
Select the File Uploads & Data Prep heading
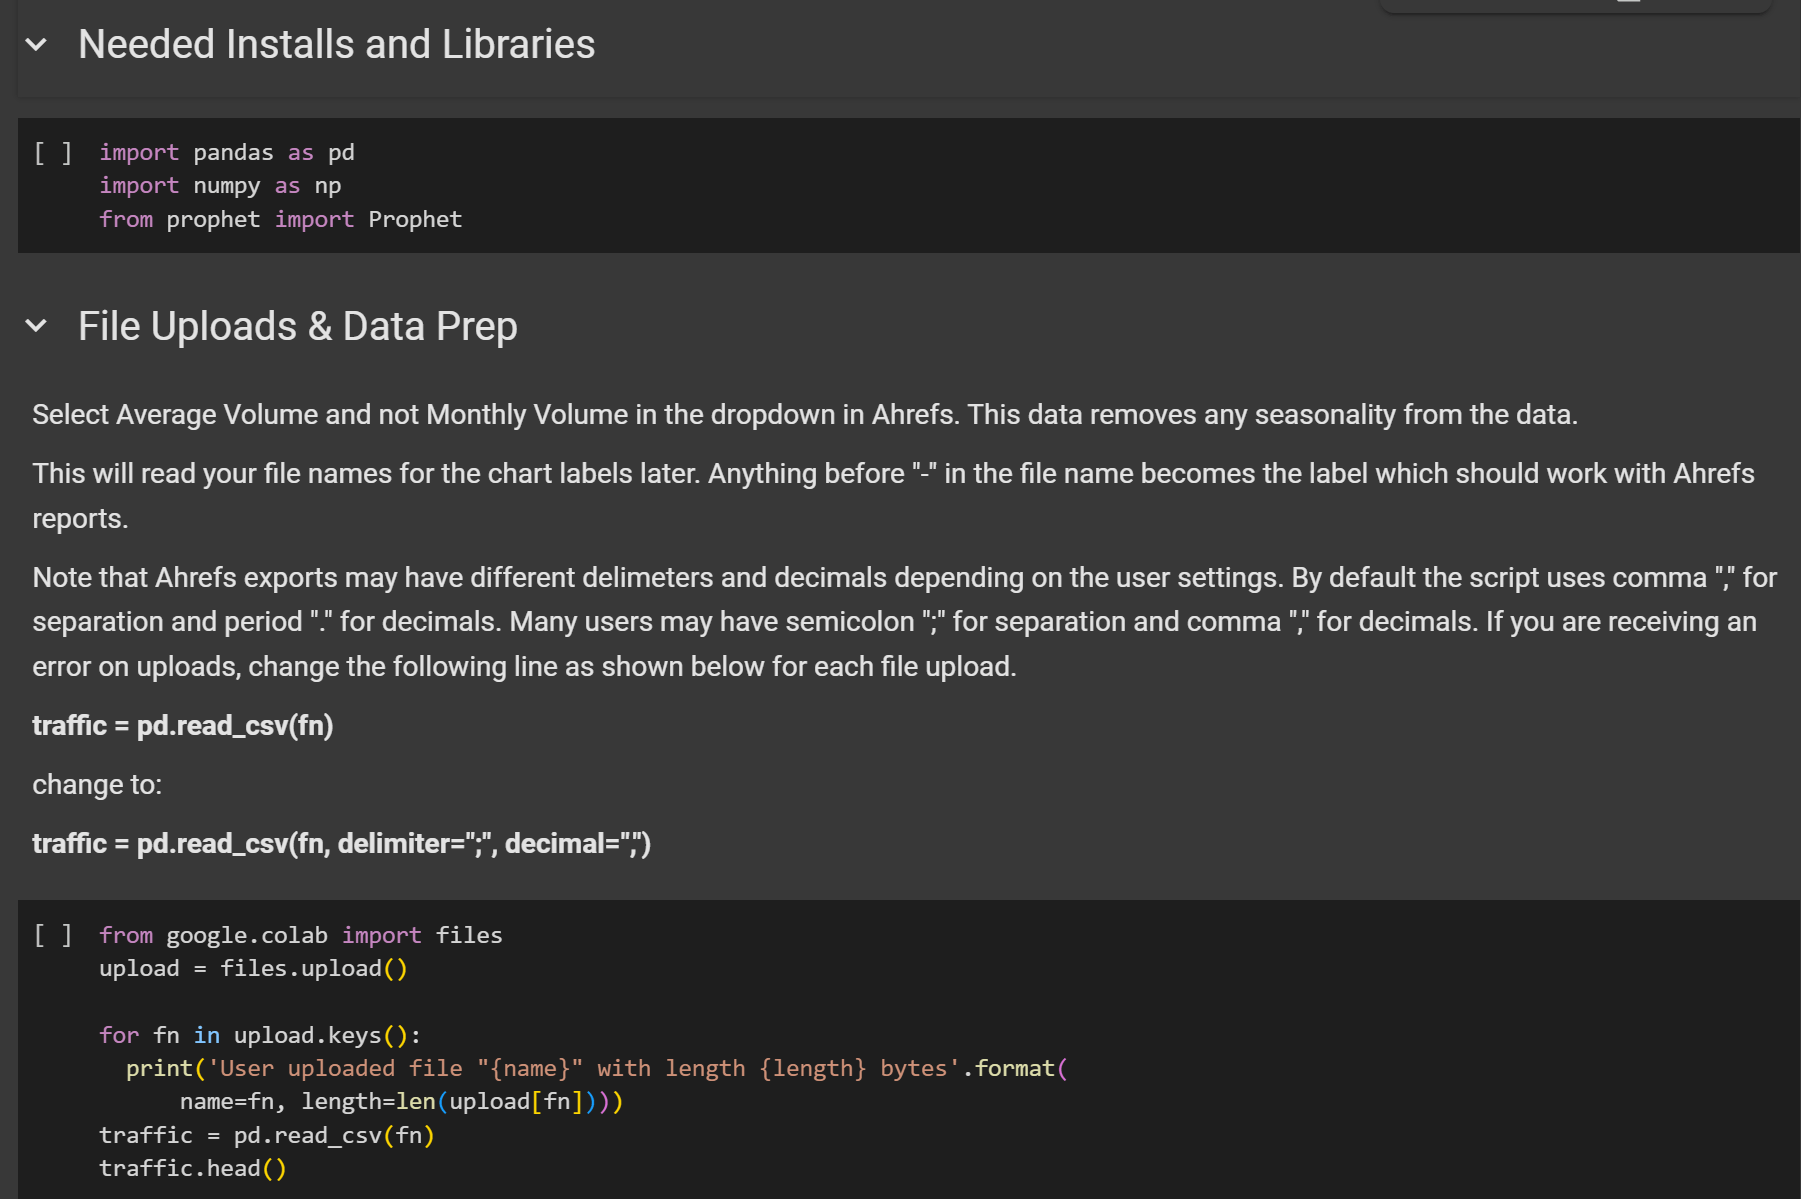click(x=297, y=327)
